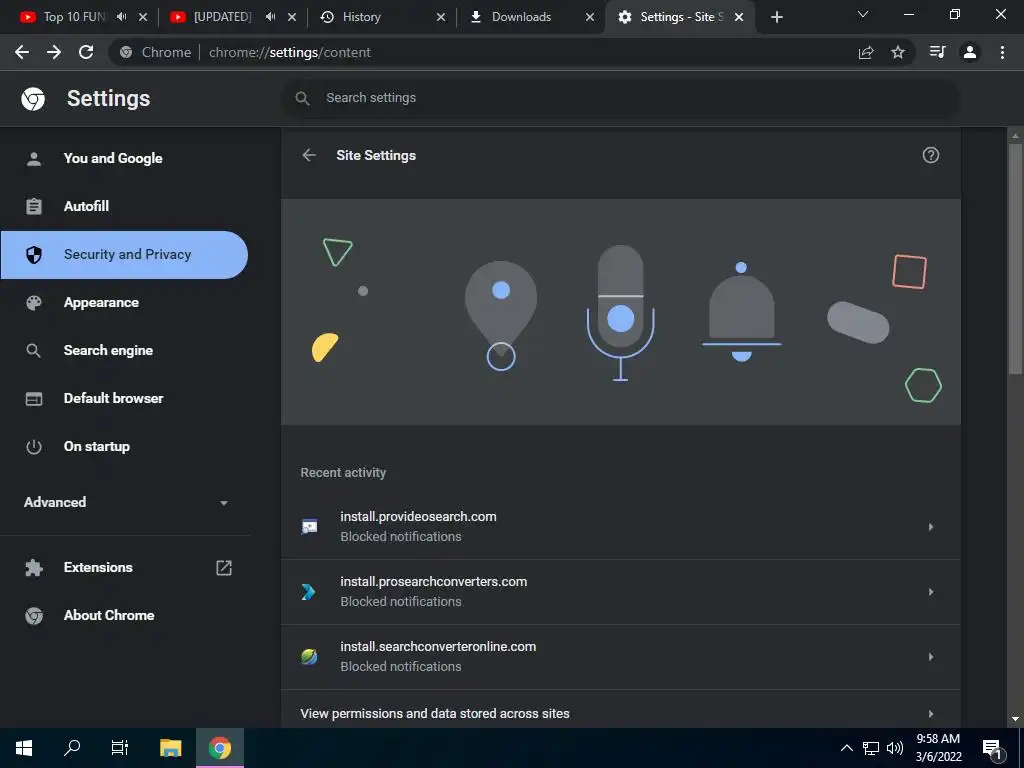
Task: Reload the settings page
Action: [x=86, y=52]
